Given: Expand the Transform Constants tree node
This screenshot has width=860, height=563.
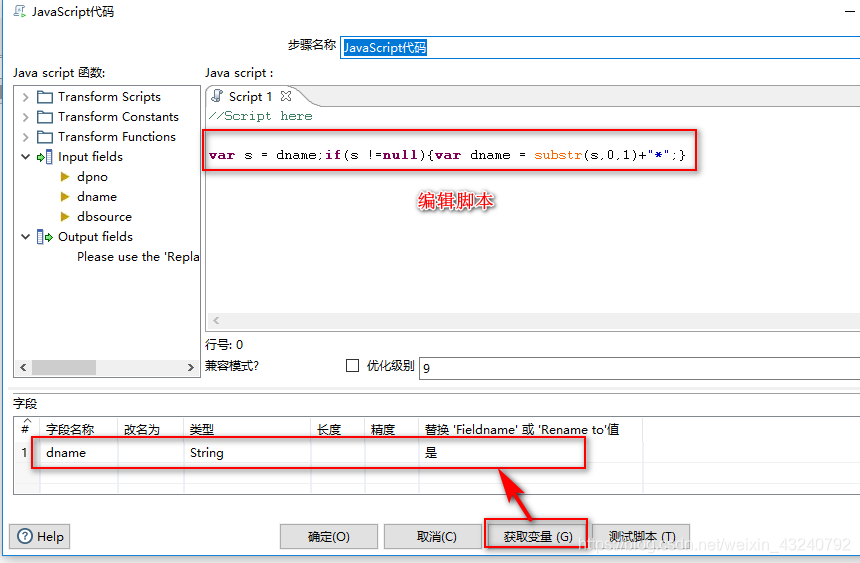Looking at the screenshot, I should pos(25,117).
